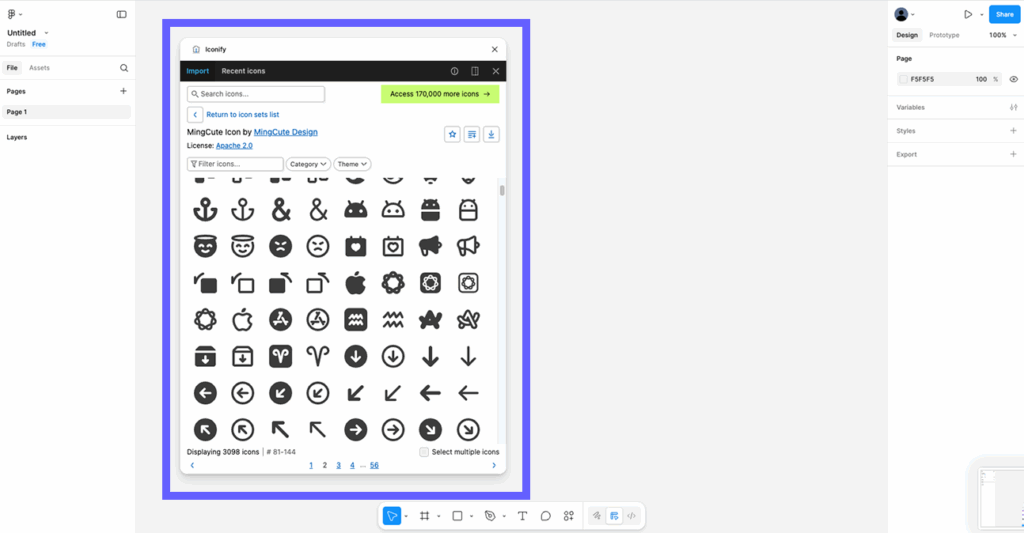Viewport: 1024px width, 533px height.
Task: Click the blue Share button
Action: pyautogui.click(x=1004, y=14)
